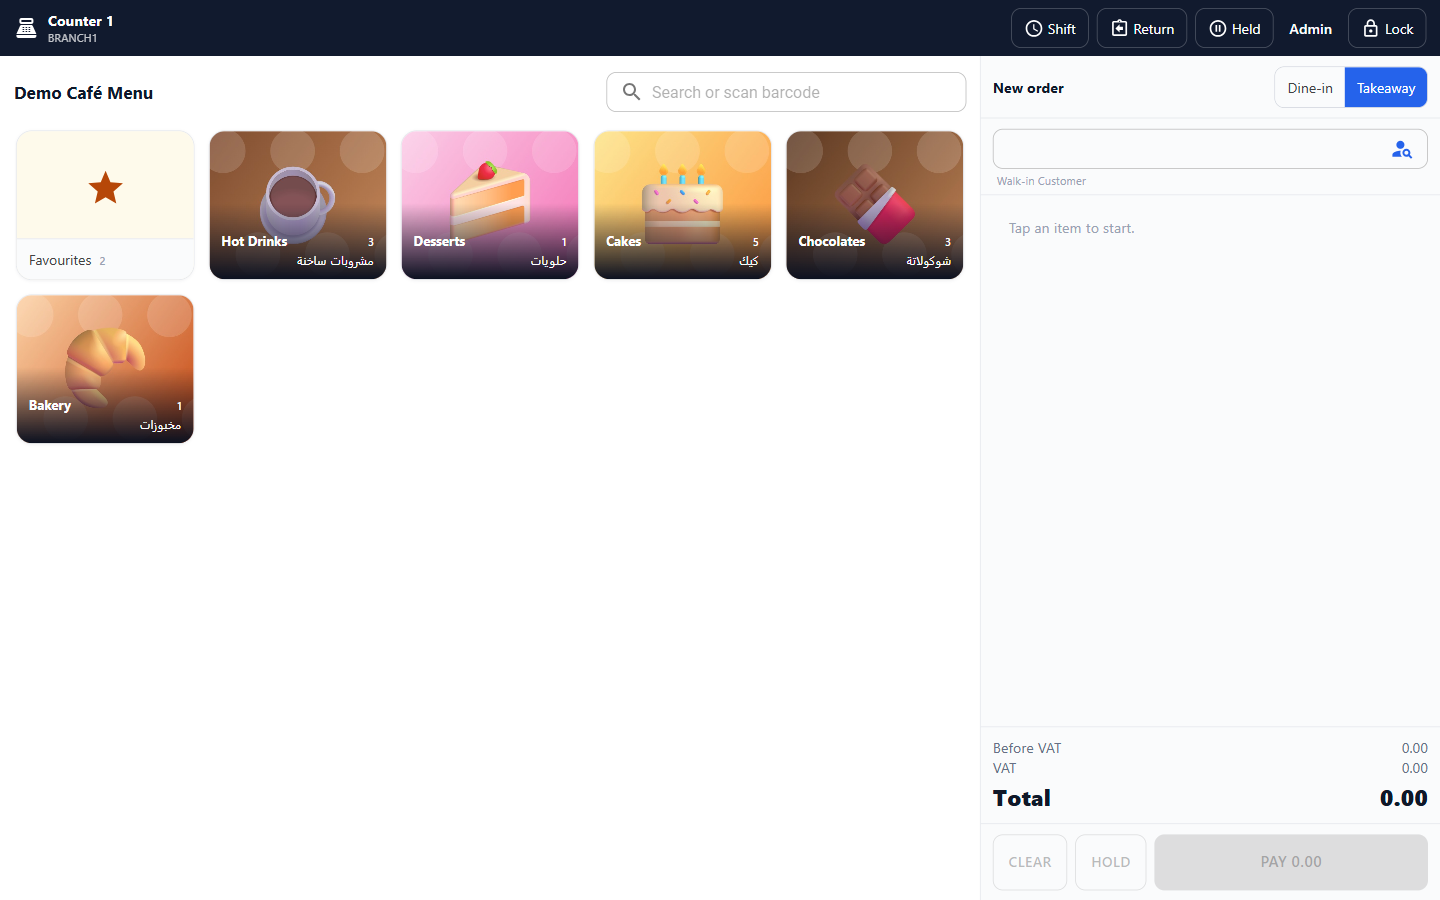This screenshot has height=900, width=1440.
Task: Lock the POS terminal
Action: point(1387,28)
